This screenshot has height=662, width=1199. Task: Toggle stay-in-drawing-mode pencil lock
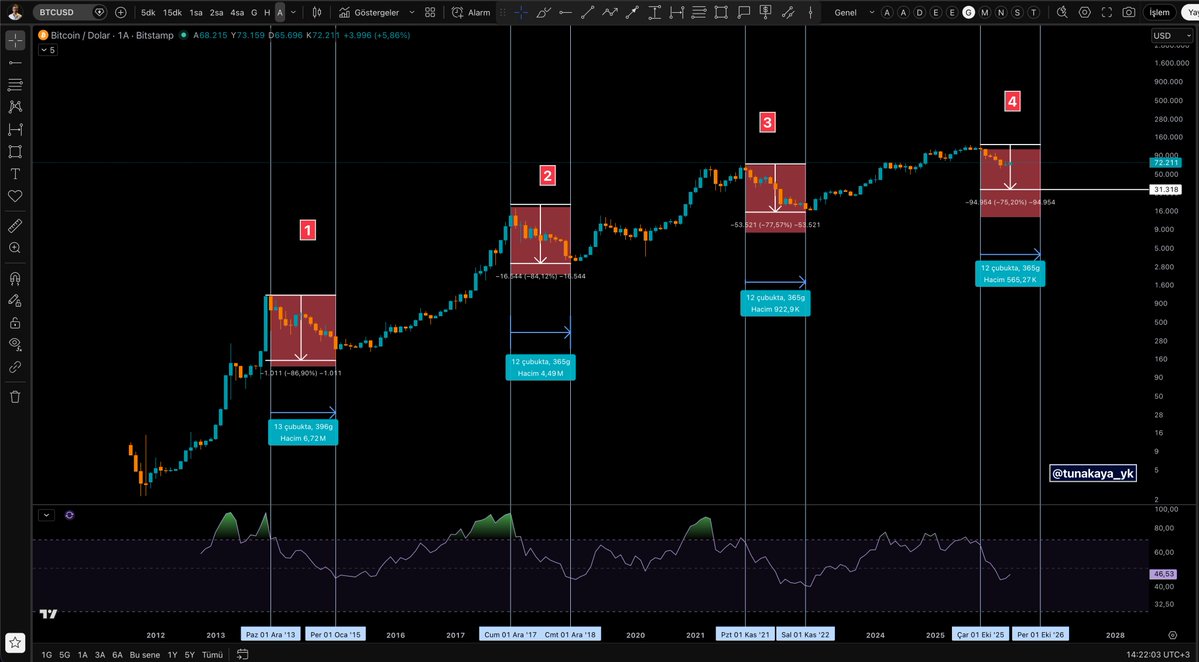coord(15,300)
